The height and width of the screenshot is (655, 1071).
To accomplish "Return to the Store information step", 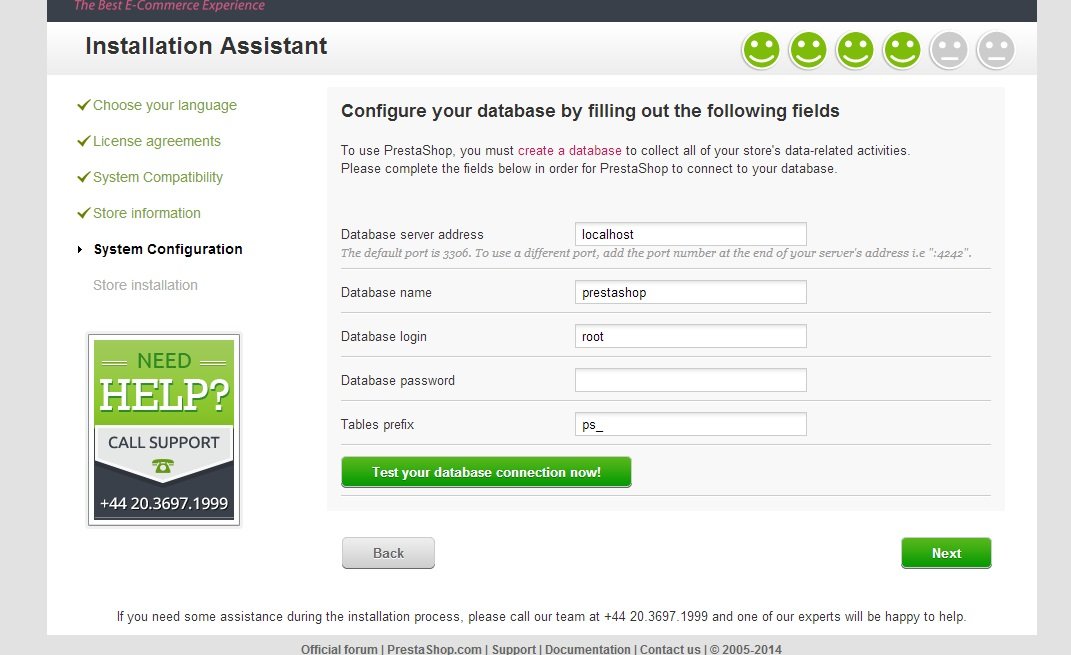I will [x=147, y=213].
